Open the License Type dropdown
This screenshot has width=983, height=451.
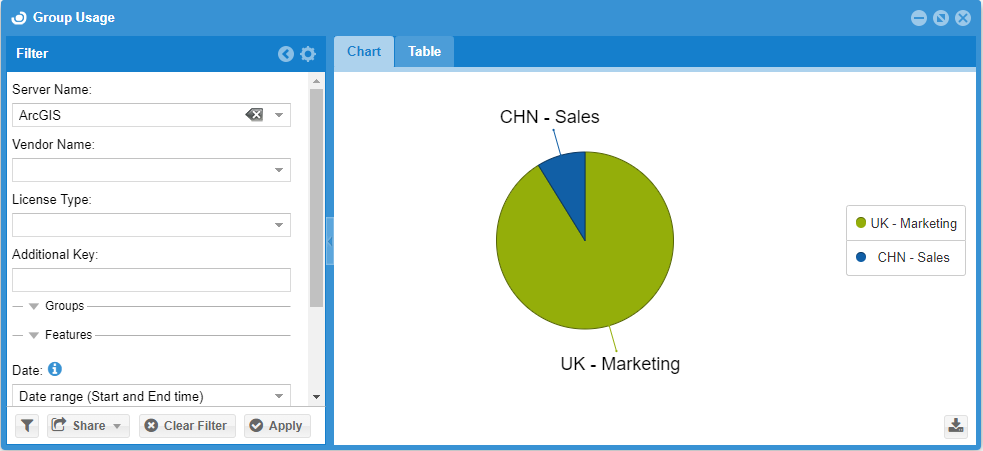(279, 225)
